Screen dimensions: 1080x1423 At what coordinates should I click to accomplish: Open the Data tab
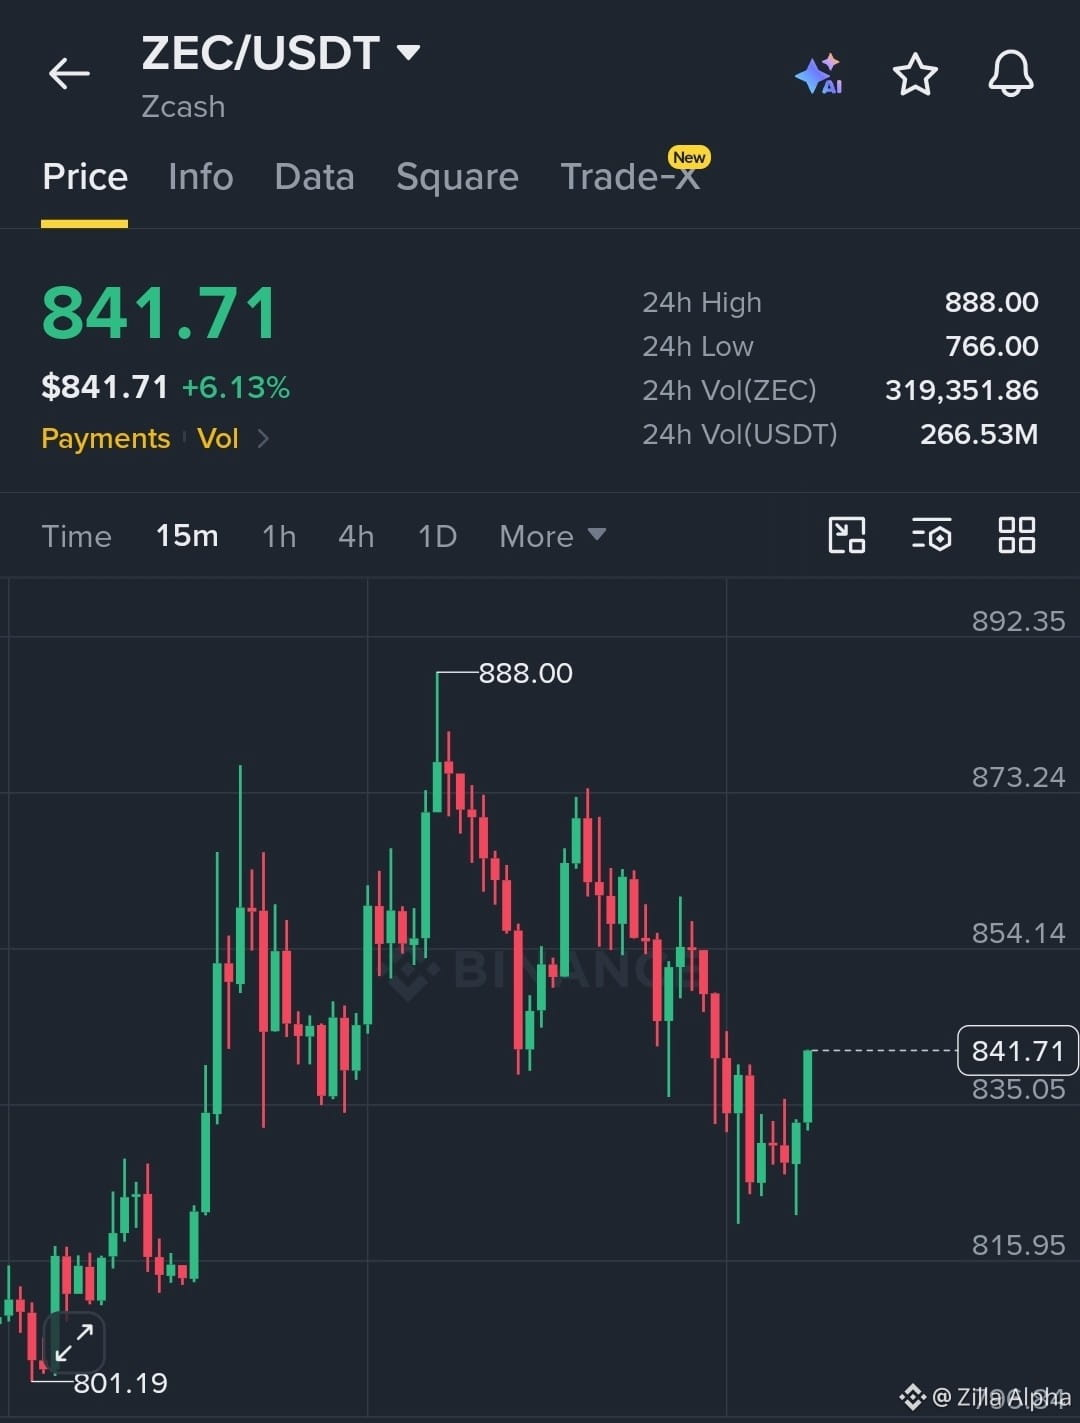[x=314, y=177]
